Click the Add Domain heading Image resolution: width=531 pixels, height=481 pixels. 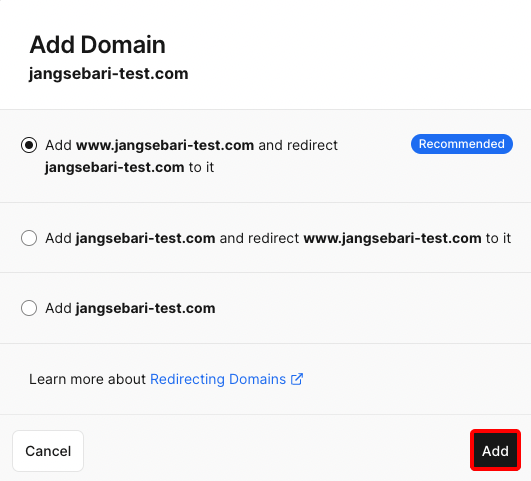tap(98, 45)
